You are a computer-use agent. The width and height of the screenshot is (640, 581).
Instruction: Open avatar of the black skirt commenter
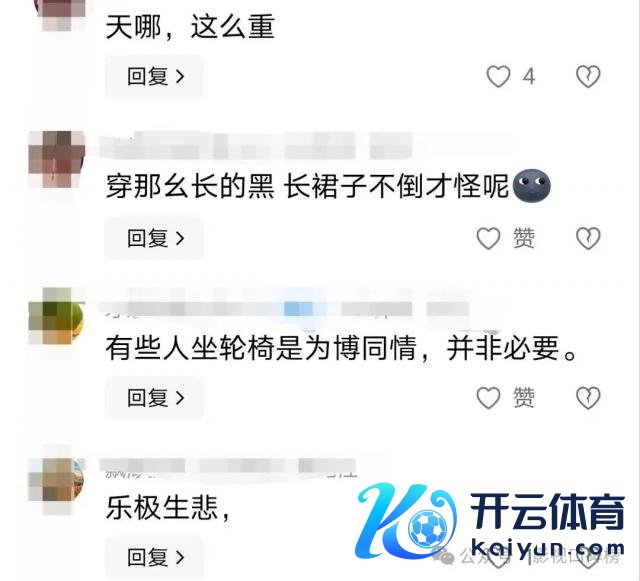56,159
